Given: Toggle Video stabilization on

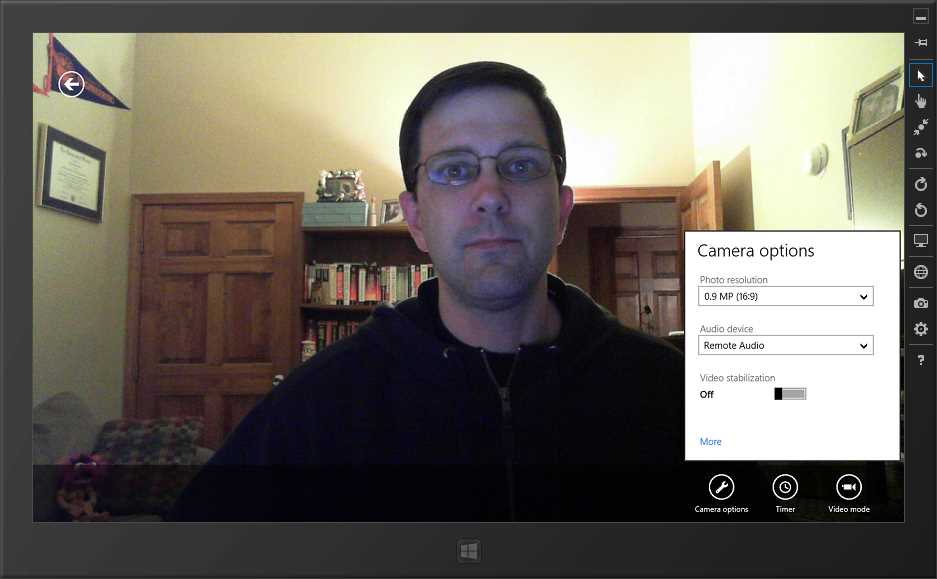Looking at the screenshot, I should click(790, 393).
